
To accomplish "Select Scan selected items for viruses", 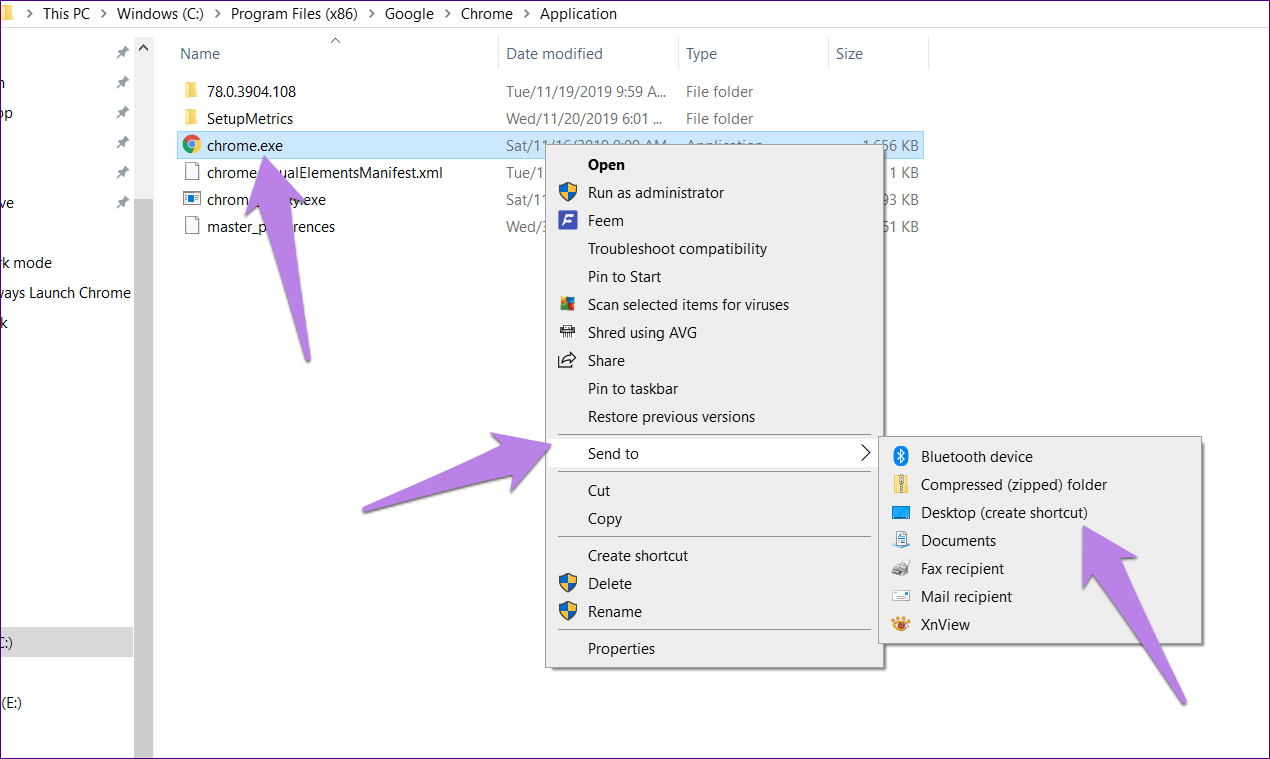I will click(x=688, y=305).
